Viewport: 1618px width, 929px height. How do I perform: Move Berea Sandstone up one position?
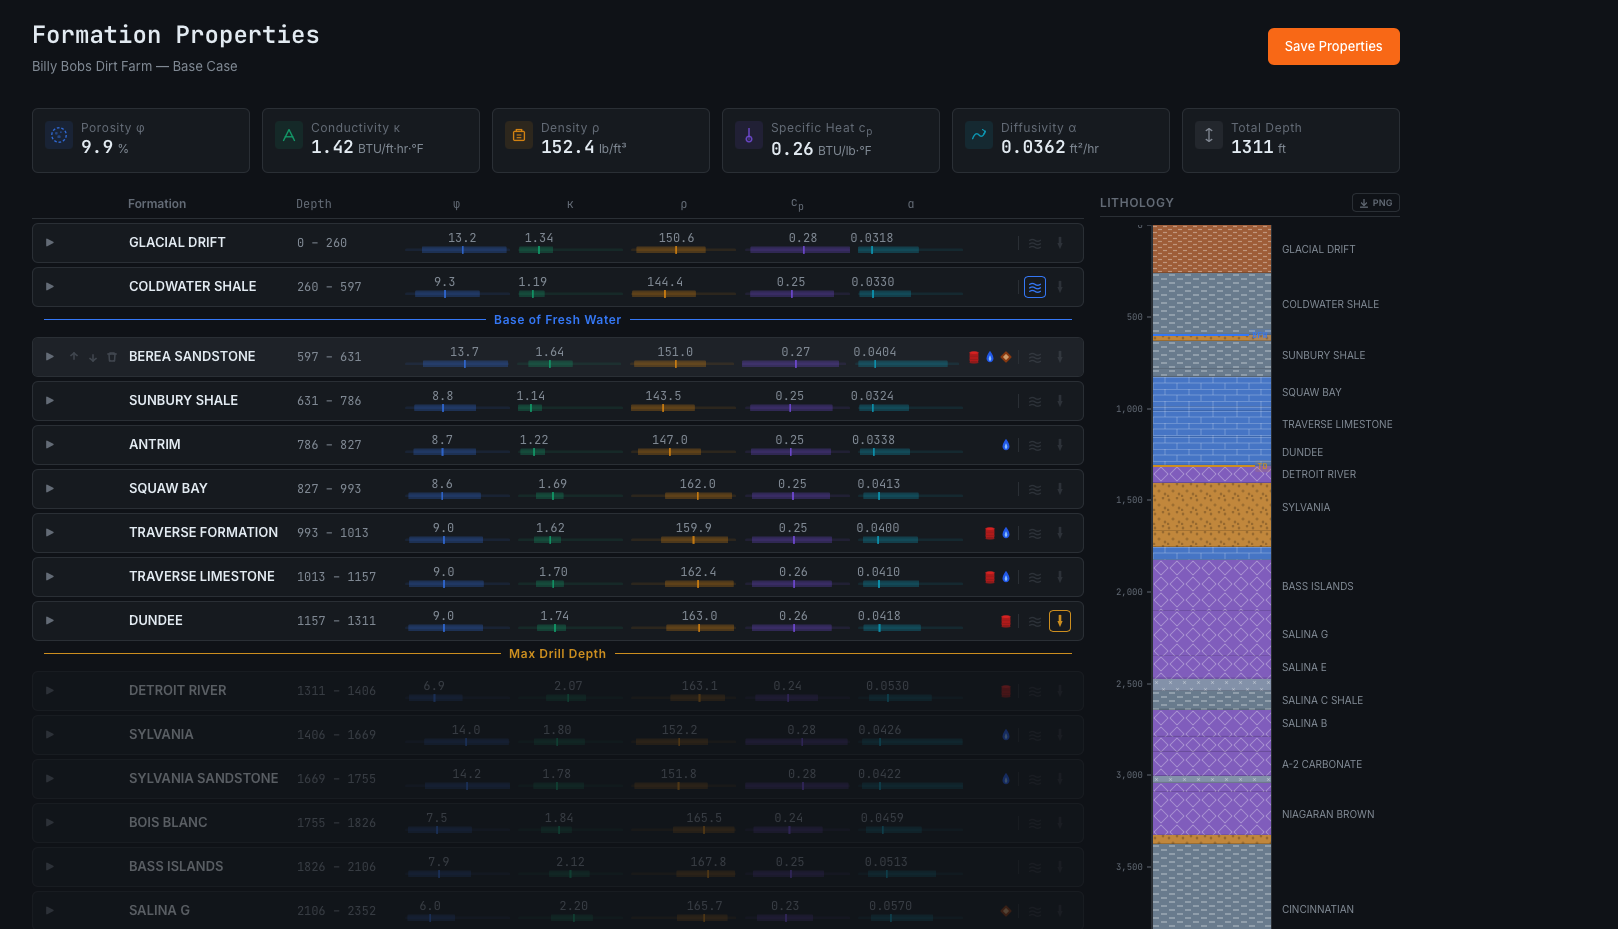(74, 357)
